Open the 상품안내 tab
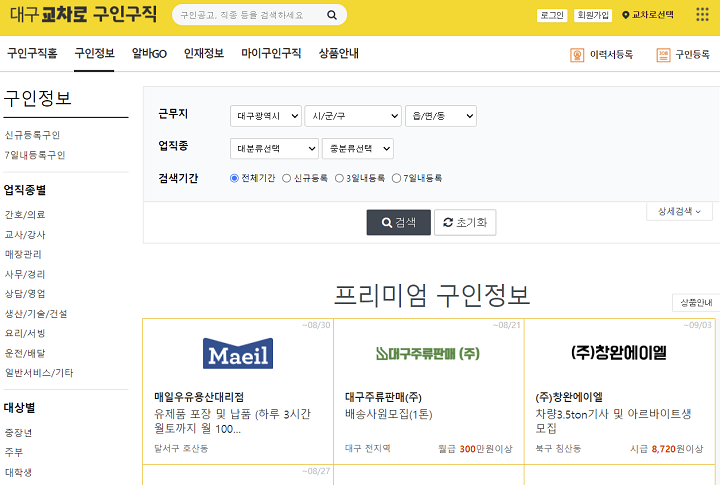 click(338, 54)
